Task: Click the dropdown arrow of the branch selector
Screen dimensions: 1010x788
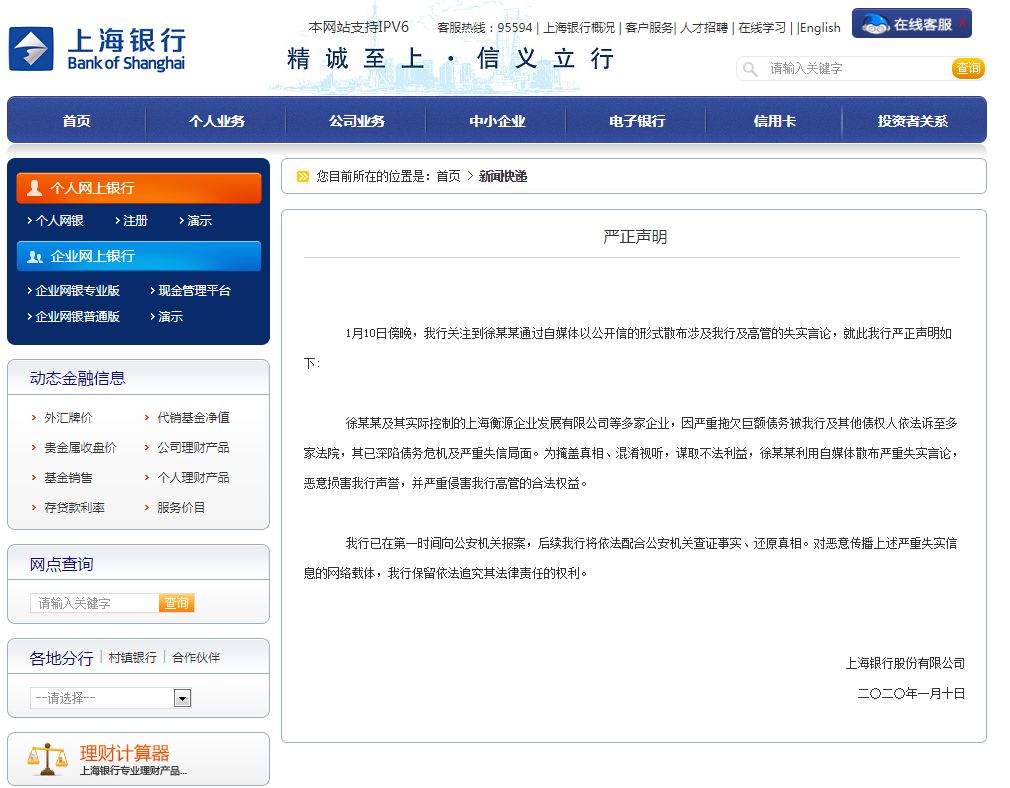Action: click(183, 697)
